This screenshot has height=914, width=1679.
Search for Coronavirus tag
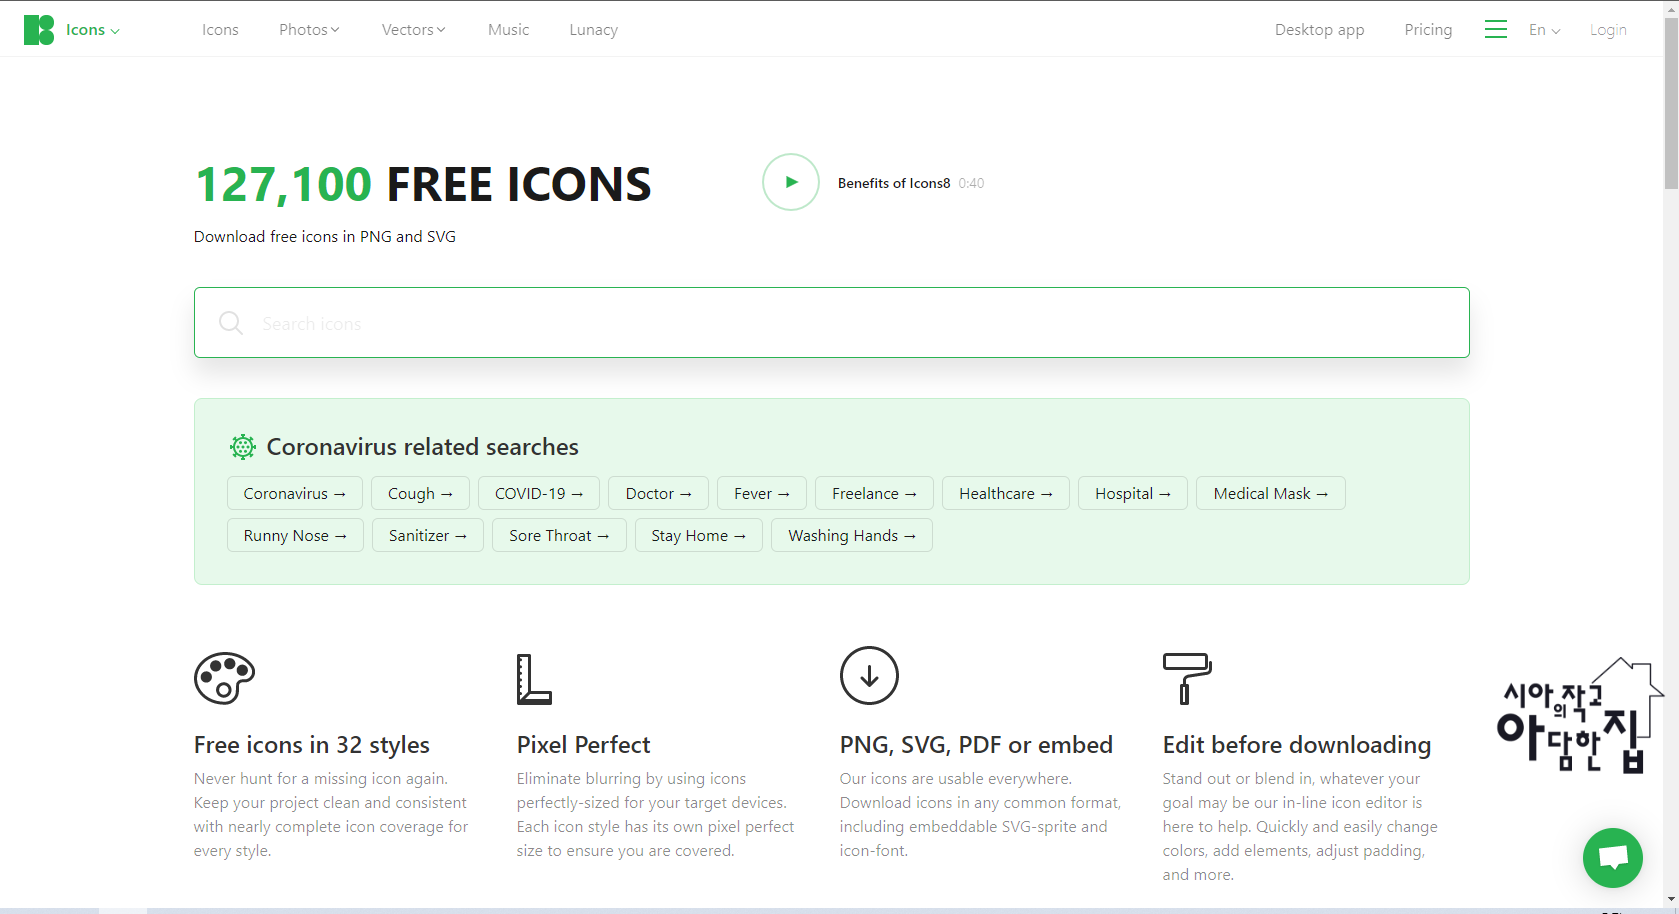[294, 494]
